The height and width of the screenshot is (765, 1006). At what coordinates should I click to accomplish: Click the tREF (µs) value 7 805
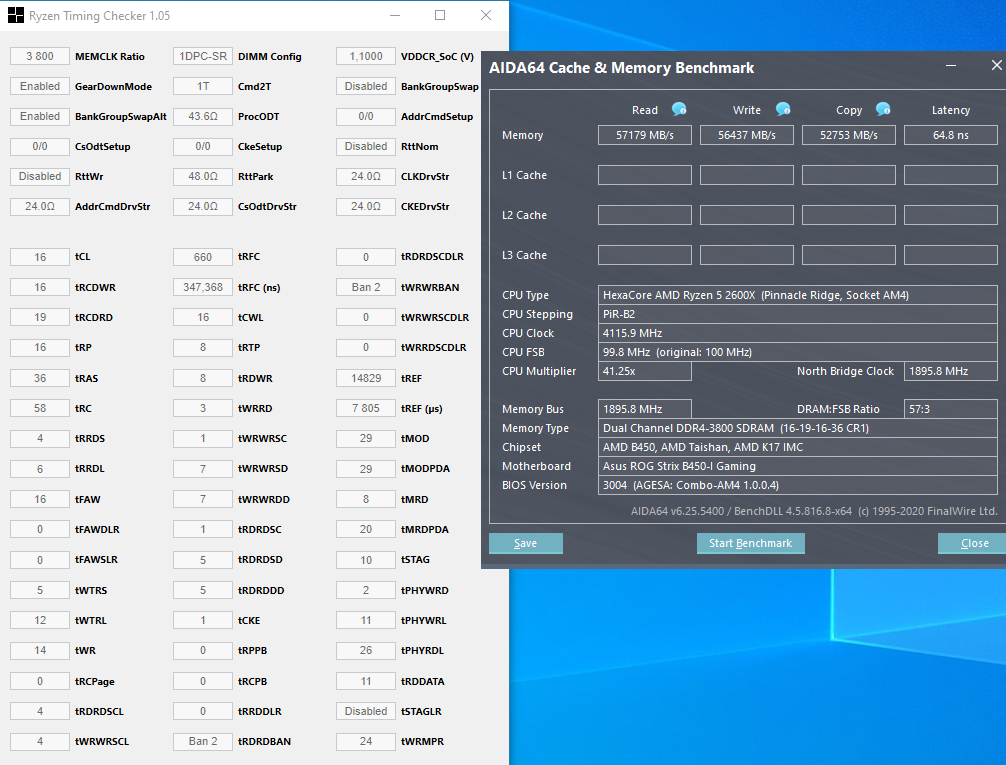(366, 408)
